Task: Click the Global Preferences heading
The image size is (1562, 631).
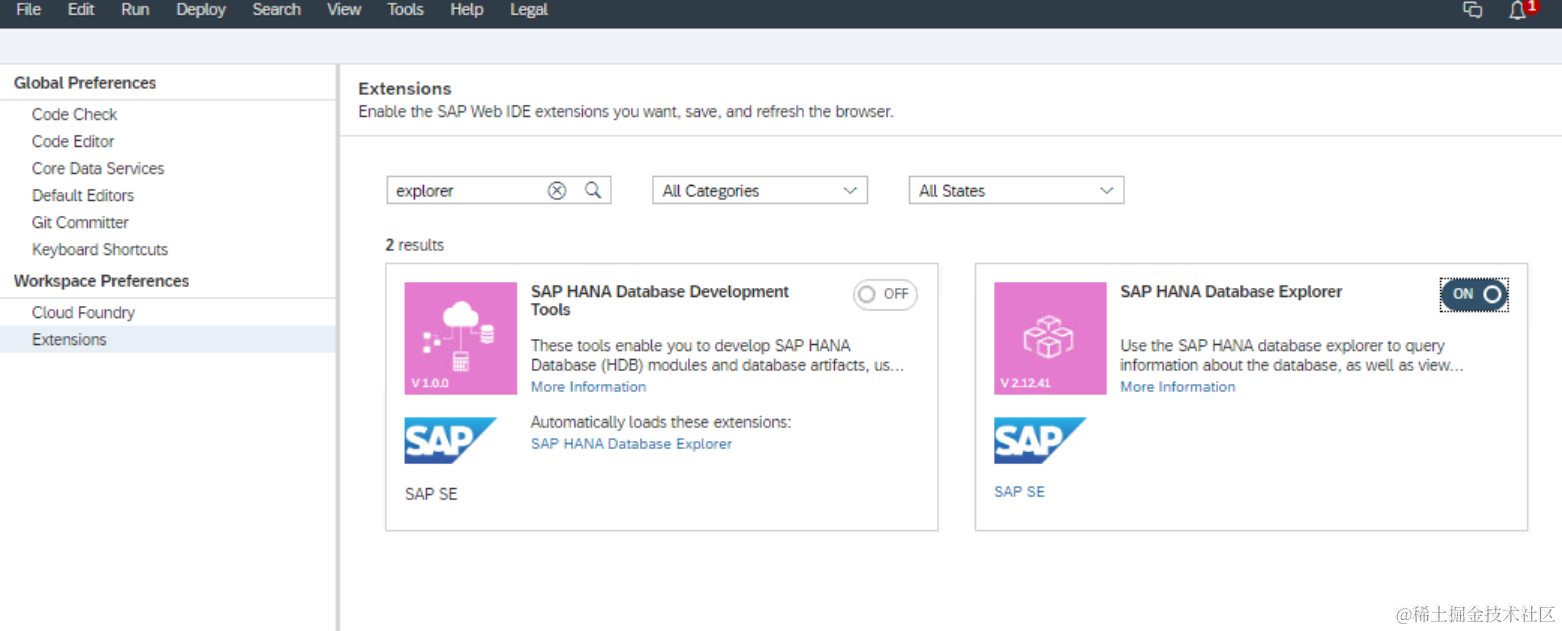Action: [x=85, y=83]
